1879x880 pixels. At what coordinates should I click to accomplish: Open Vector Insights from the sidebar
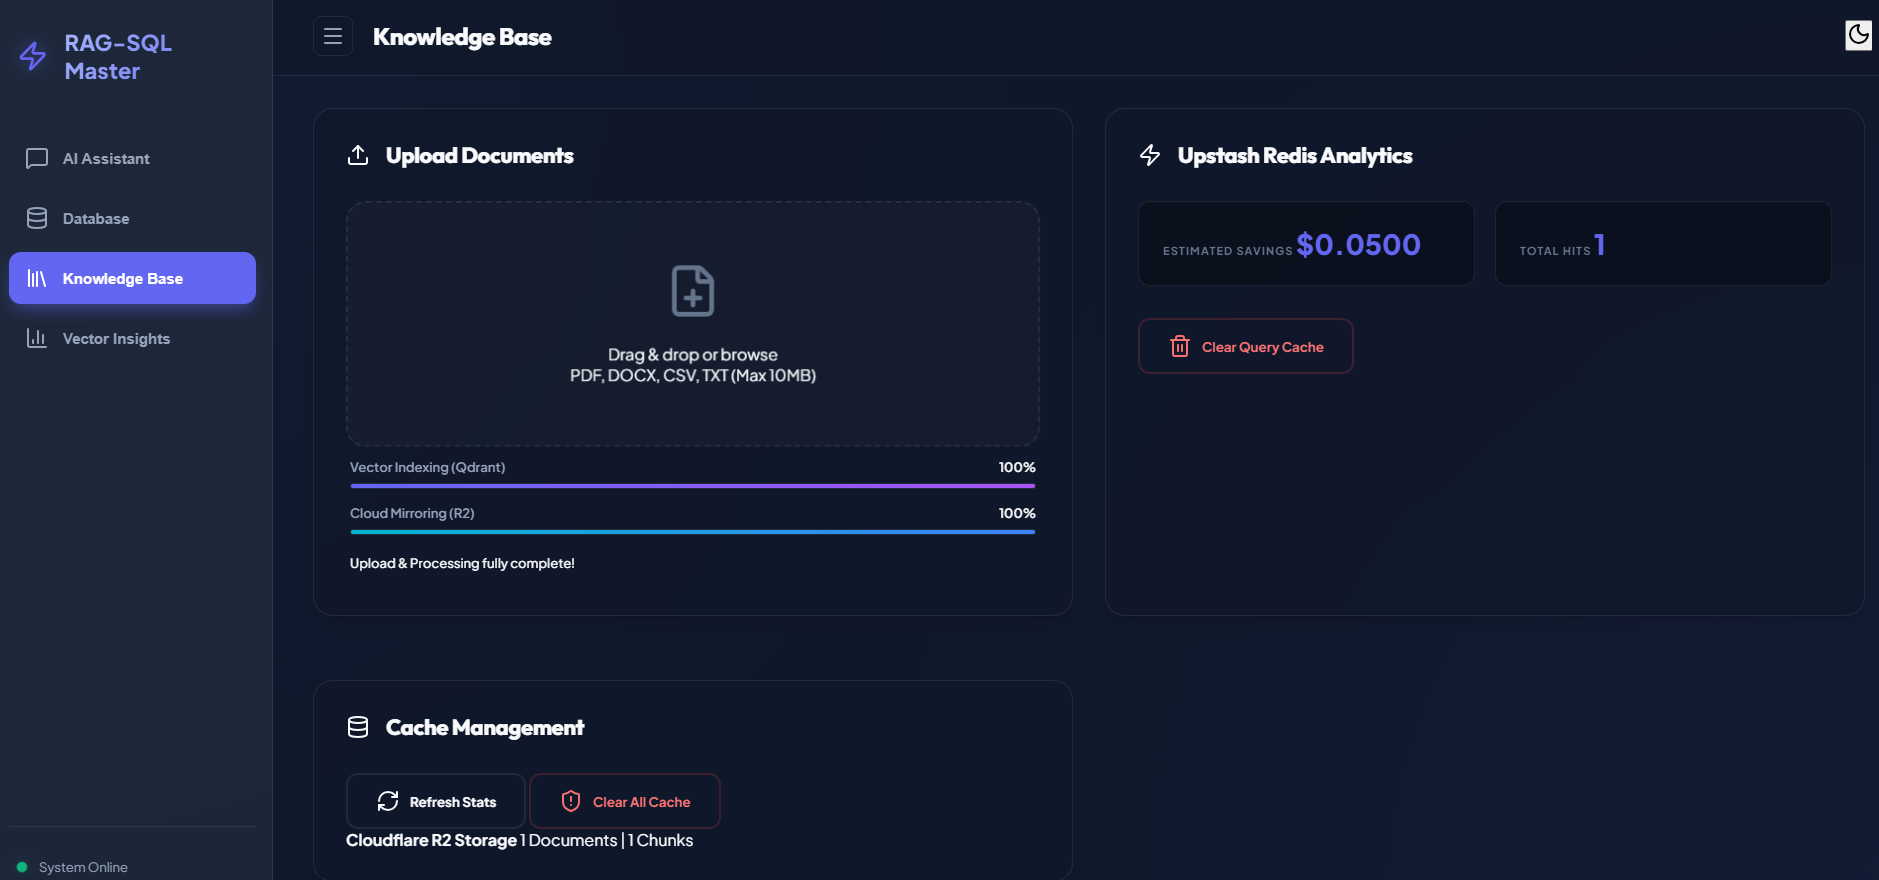(x=116, y=339)
